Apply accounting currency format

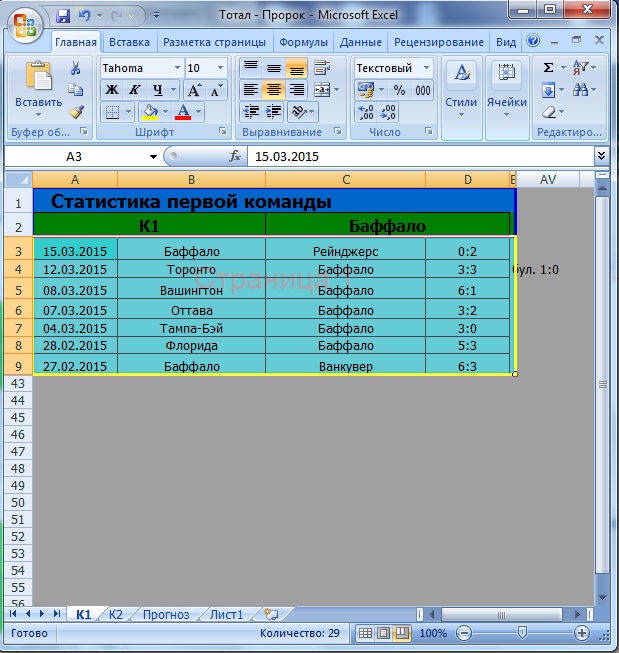coord(365,90)
